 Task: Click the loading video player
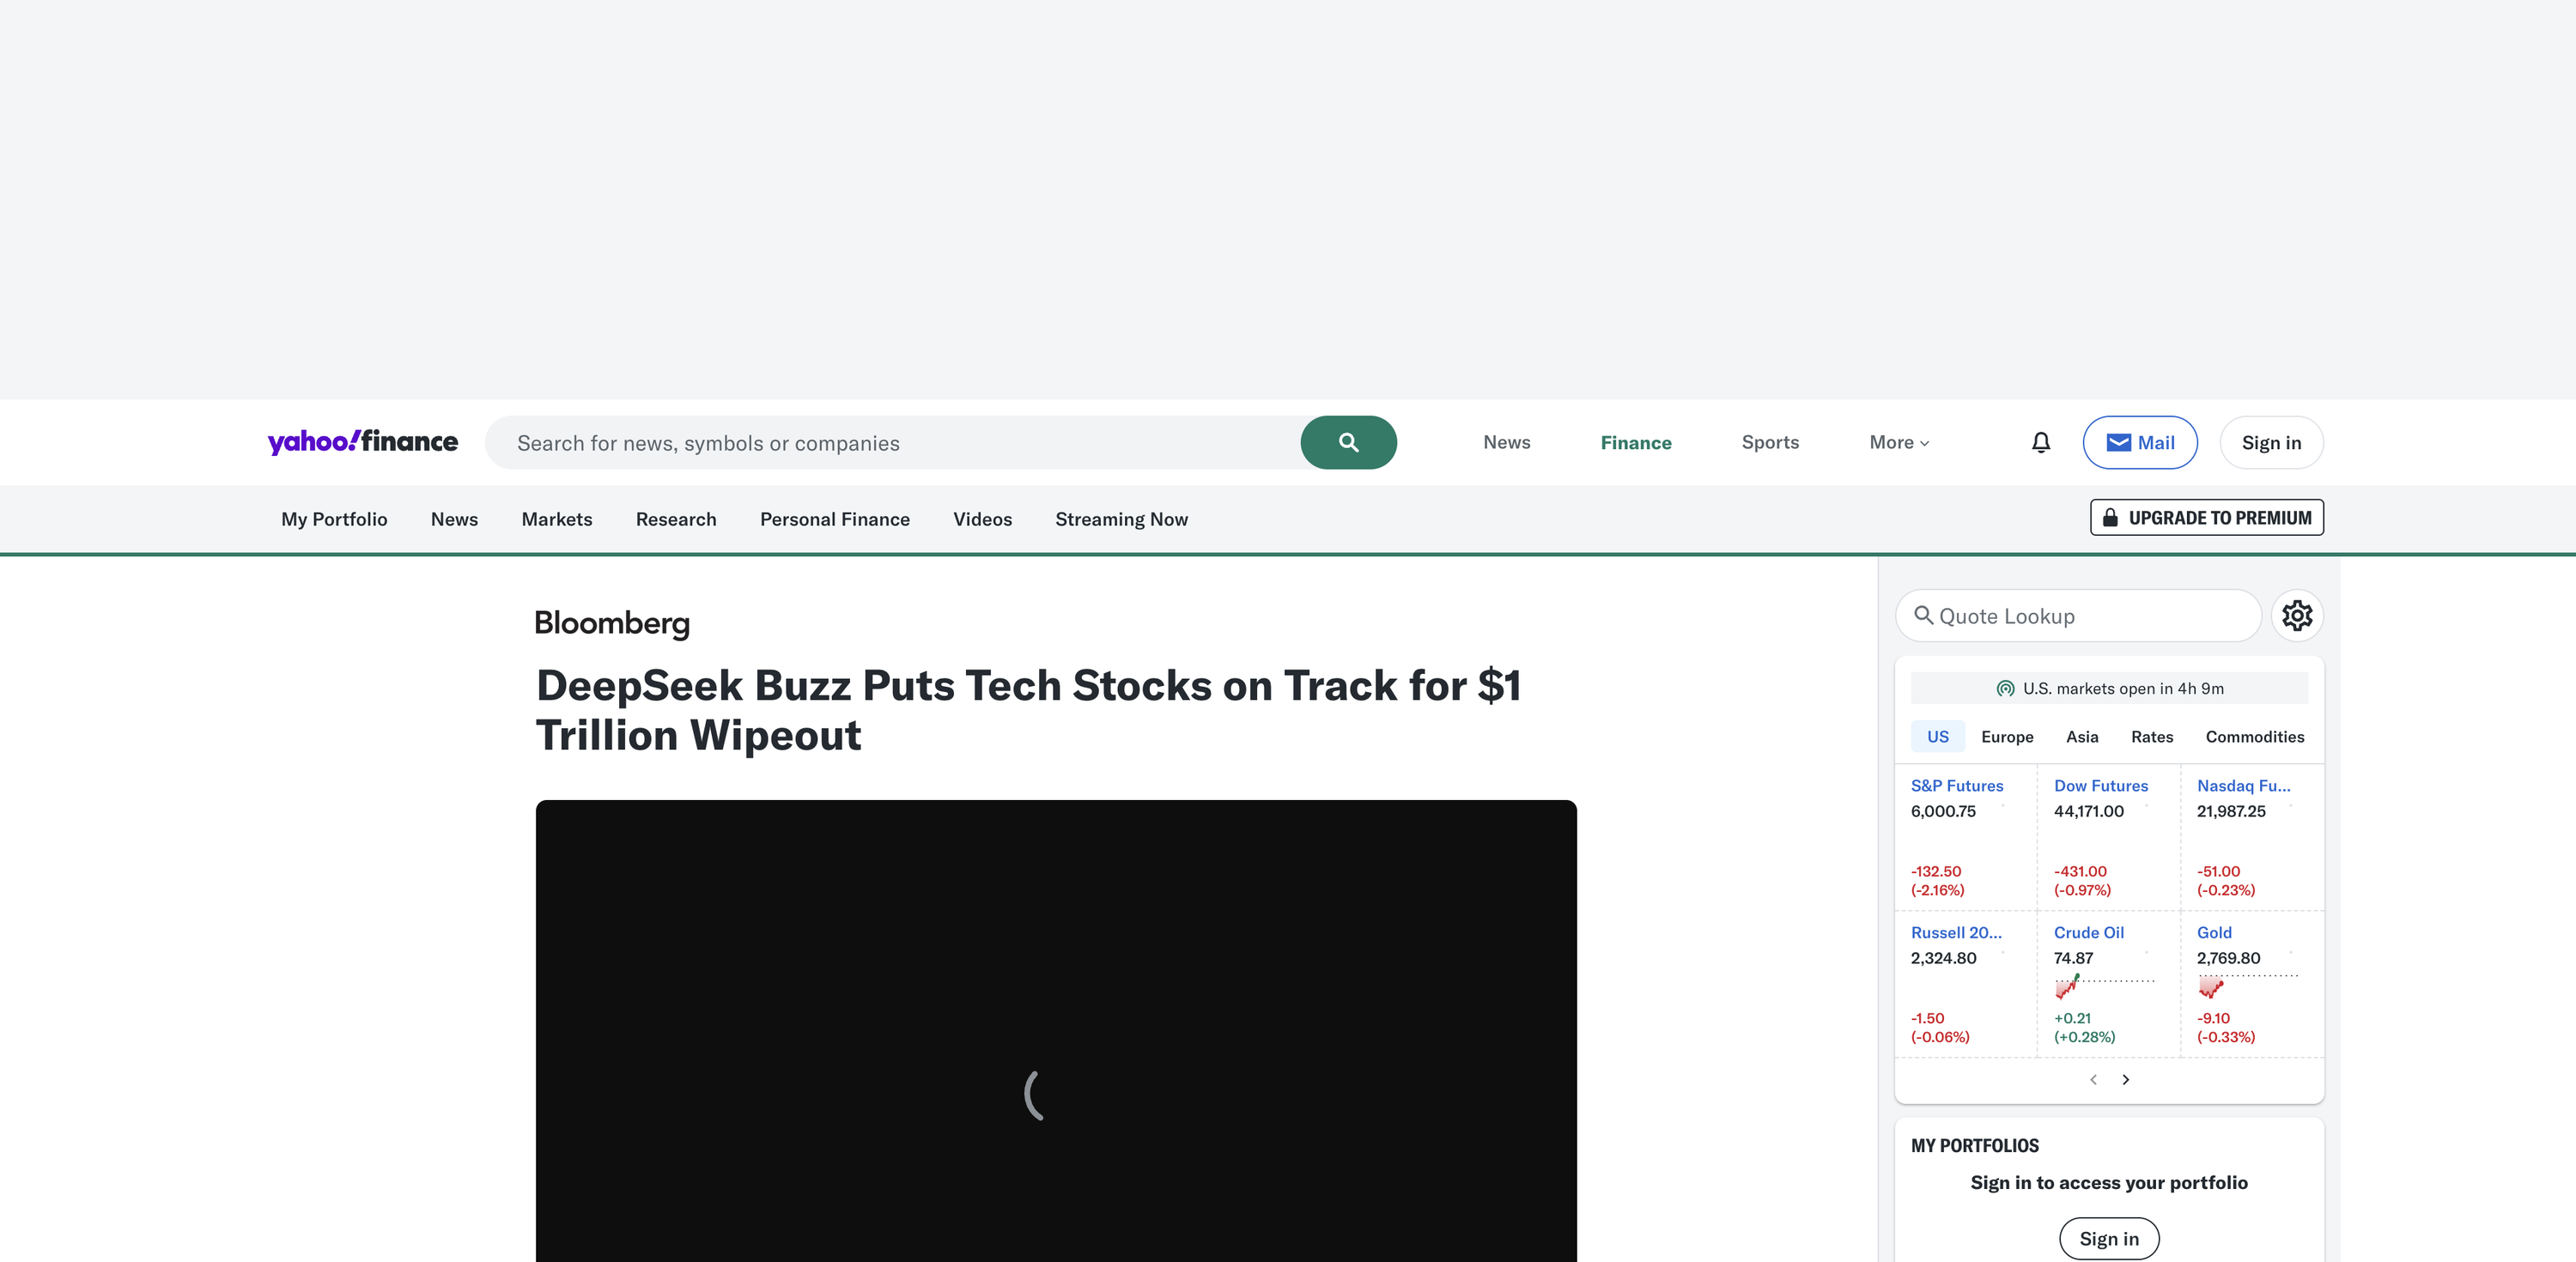click(x=1056, y=1030)
